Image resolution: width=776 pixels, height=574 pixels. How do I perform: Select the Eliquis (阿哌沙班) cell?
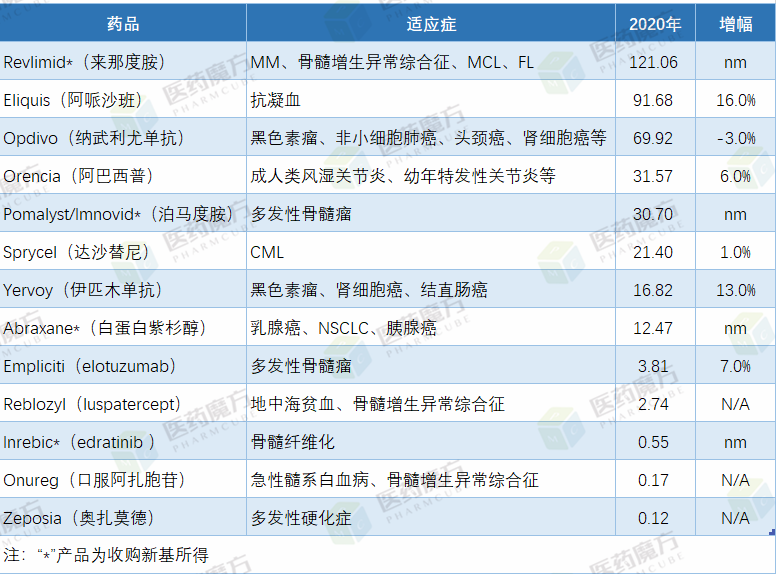(72, 100)
